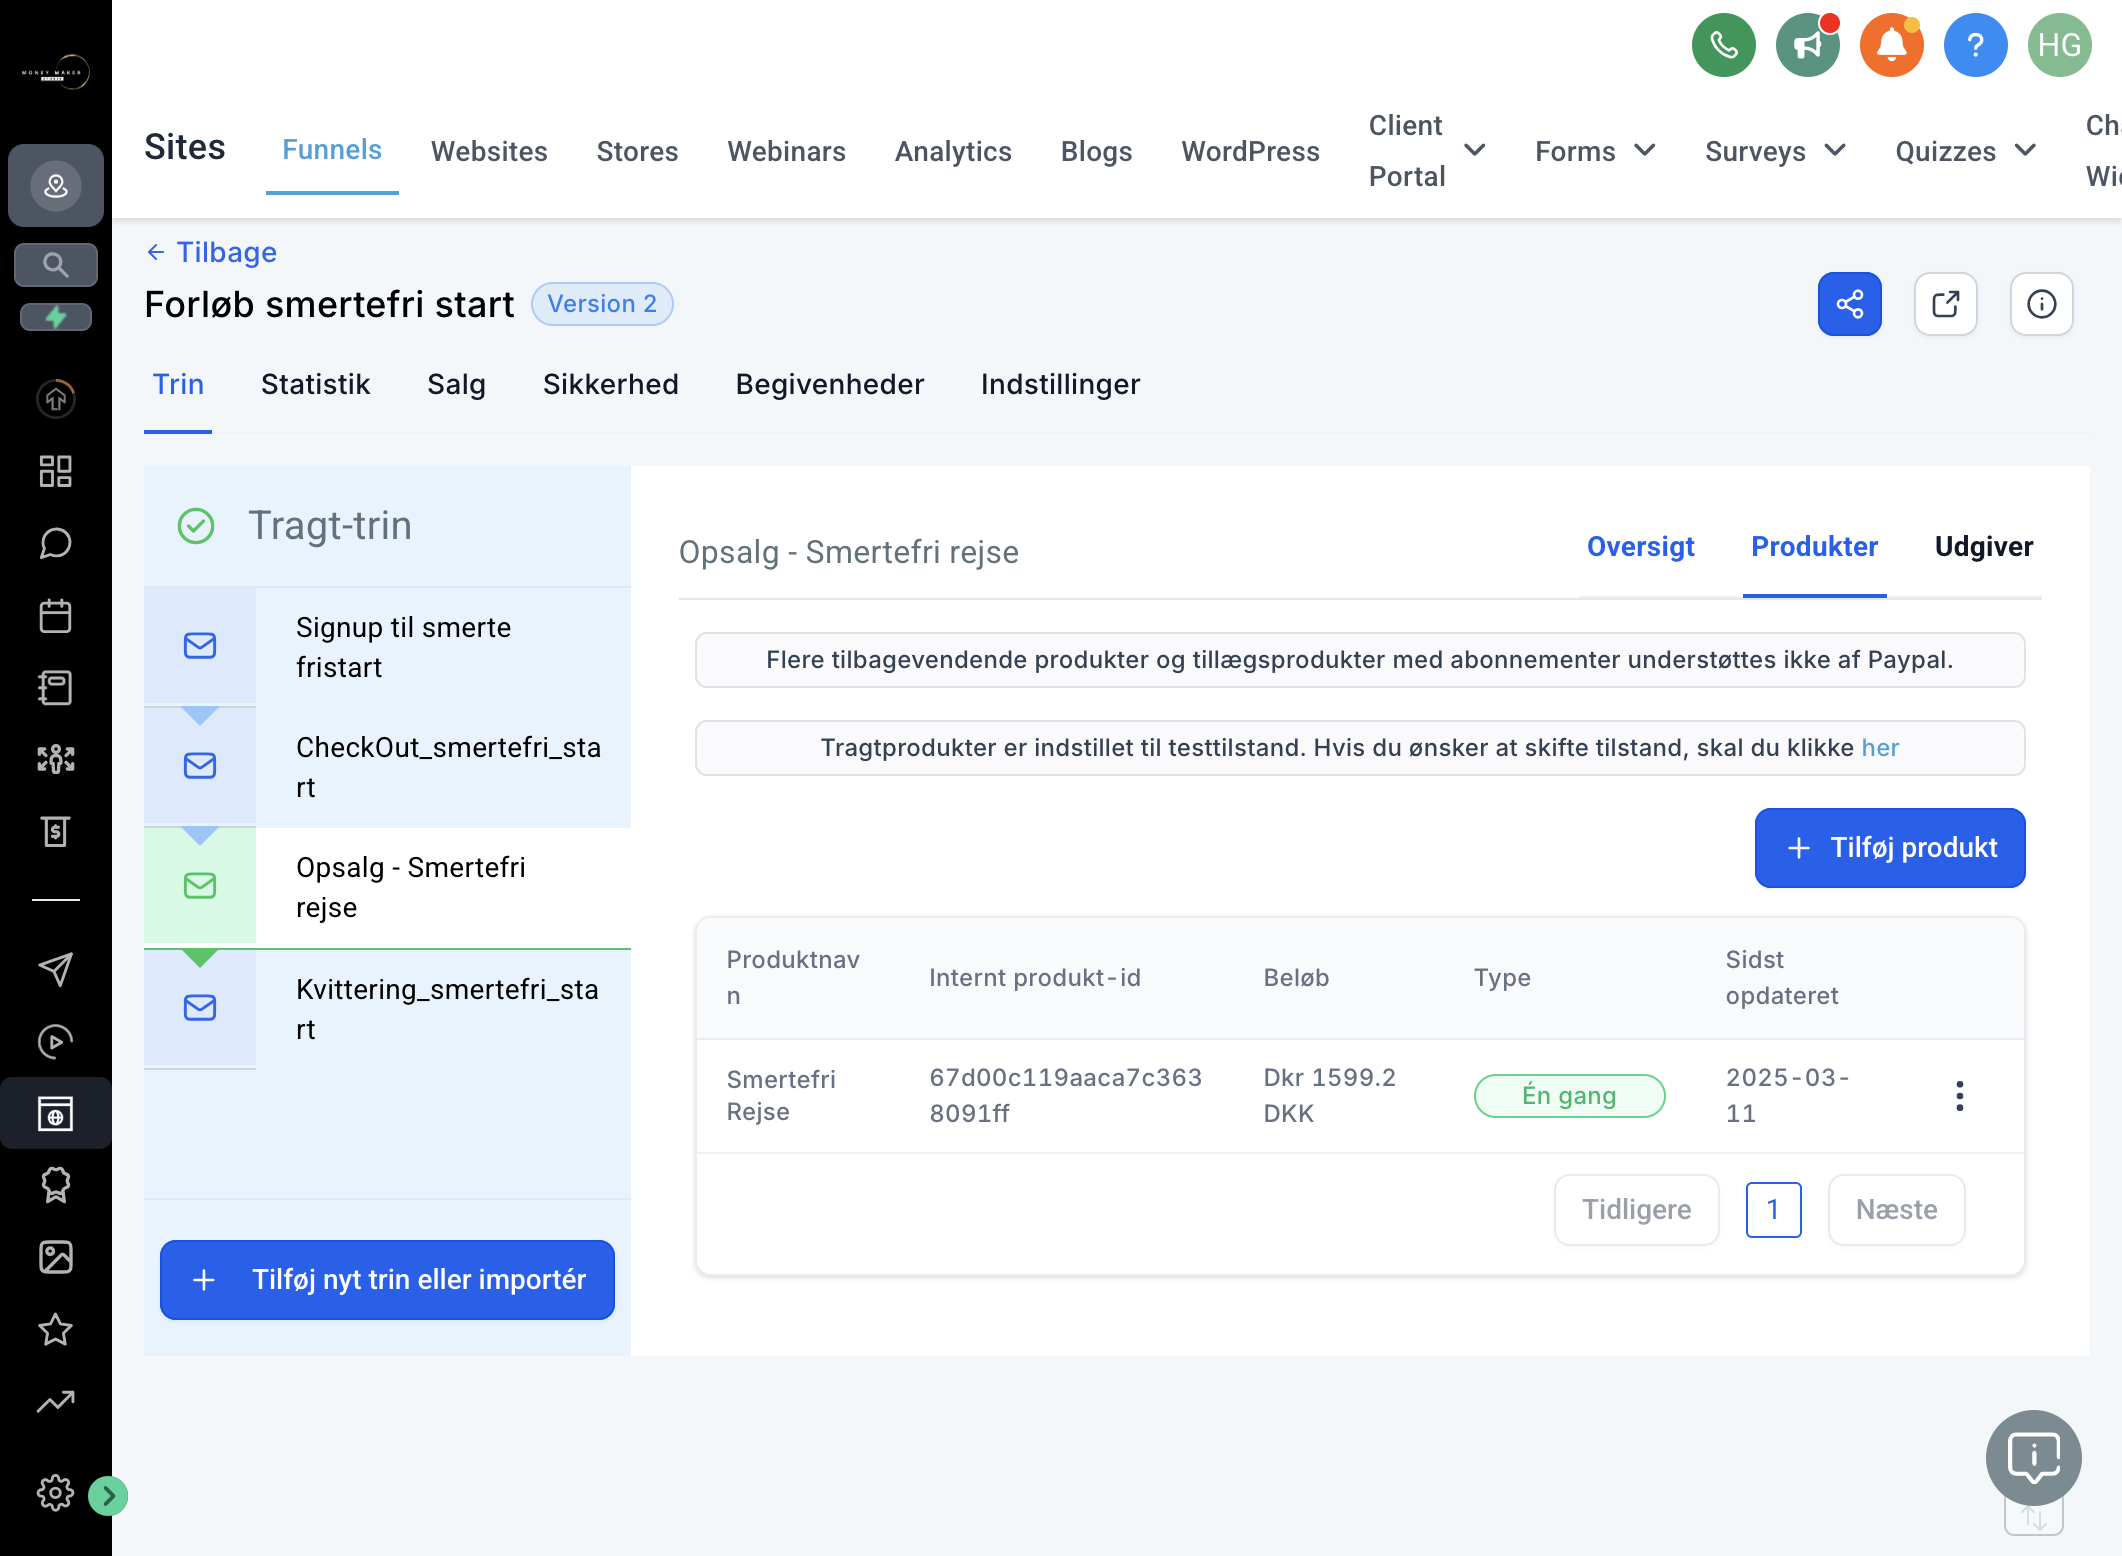Click the lightning quick actions icon

click(56, 317)
